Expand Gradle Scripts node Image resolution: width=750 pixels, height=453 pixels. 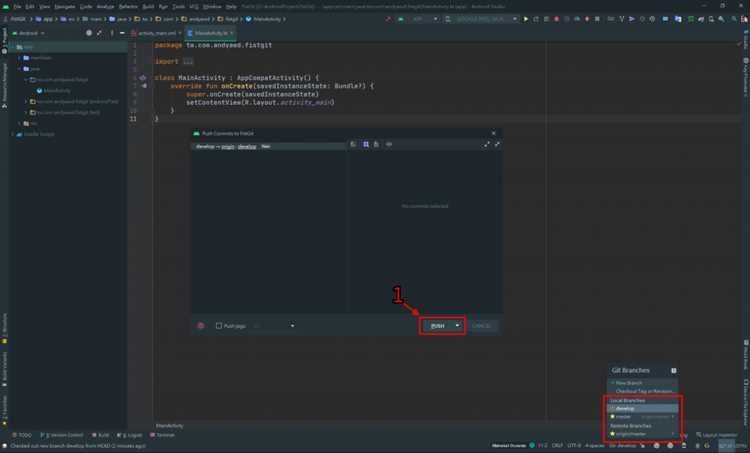pyautogui.click(x=13, y=134)
